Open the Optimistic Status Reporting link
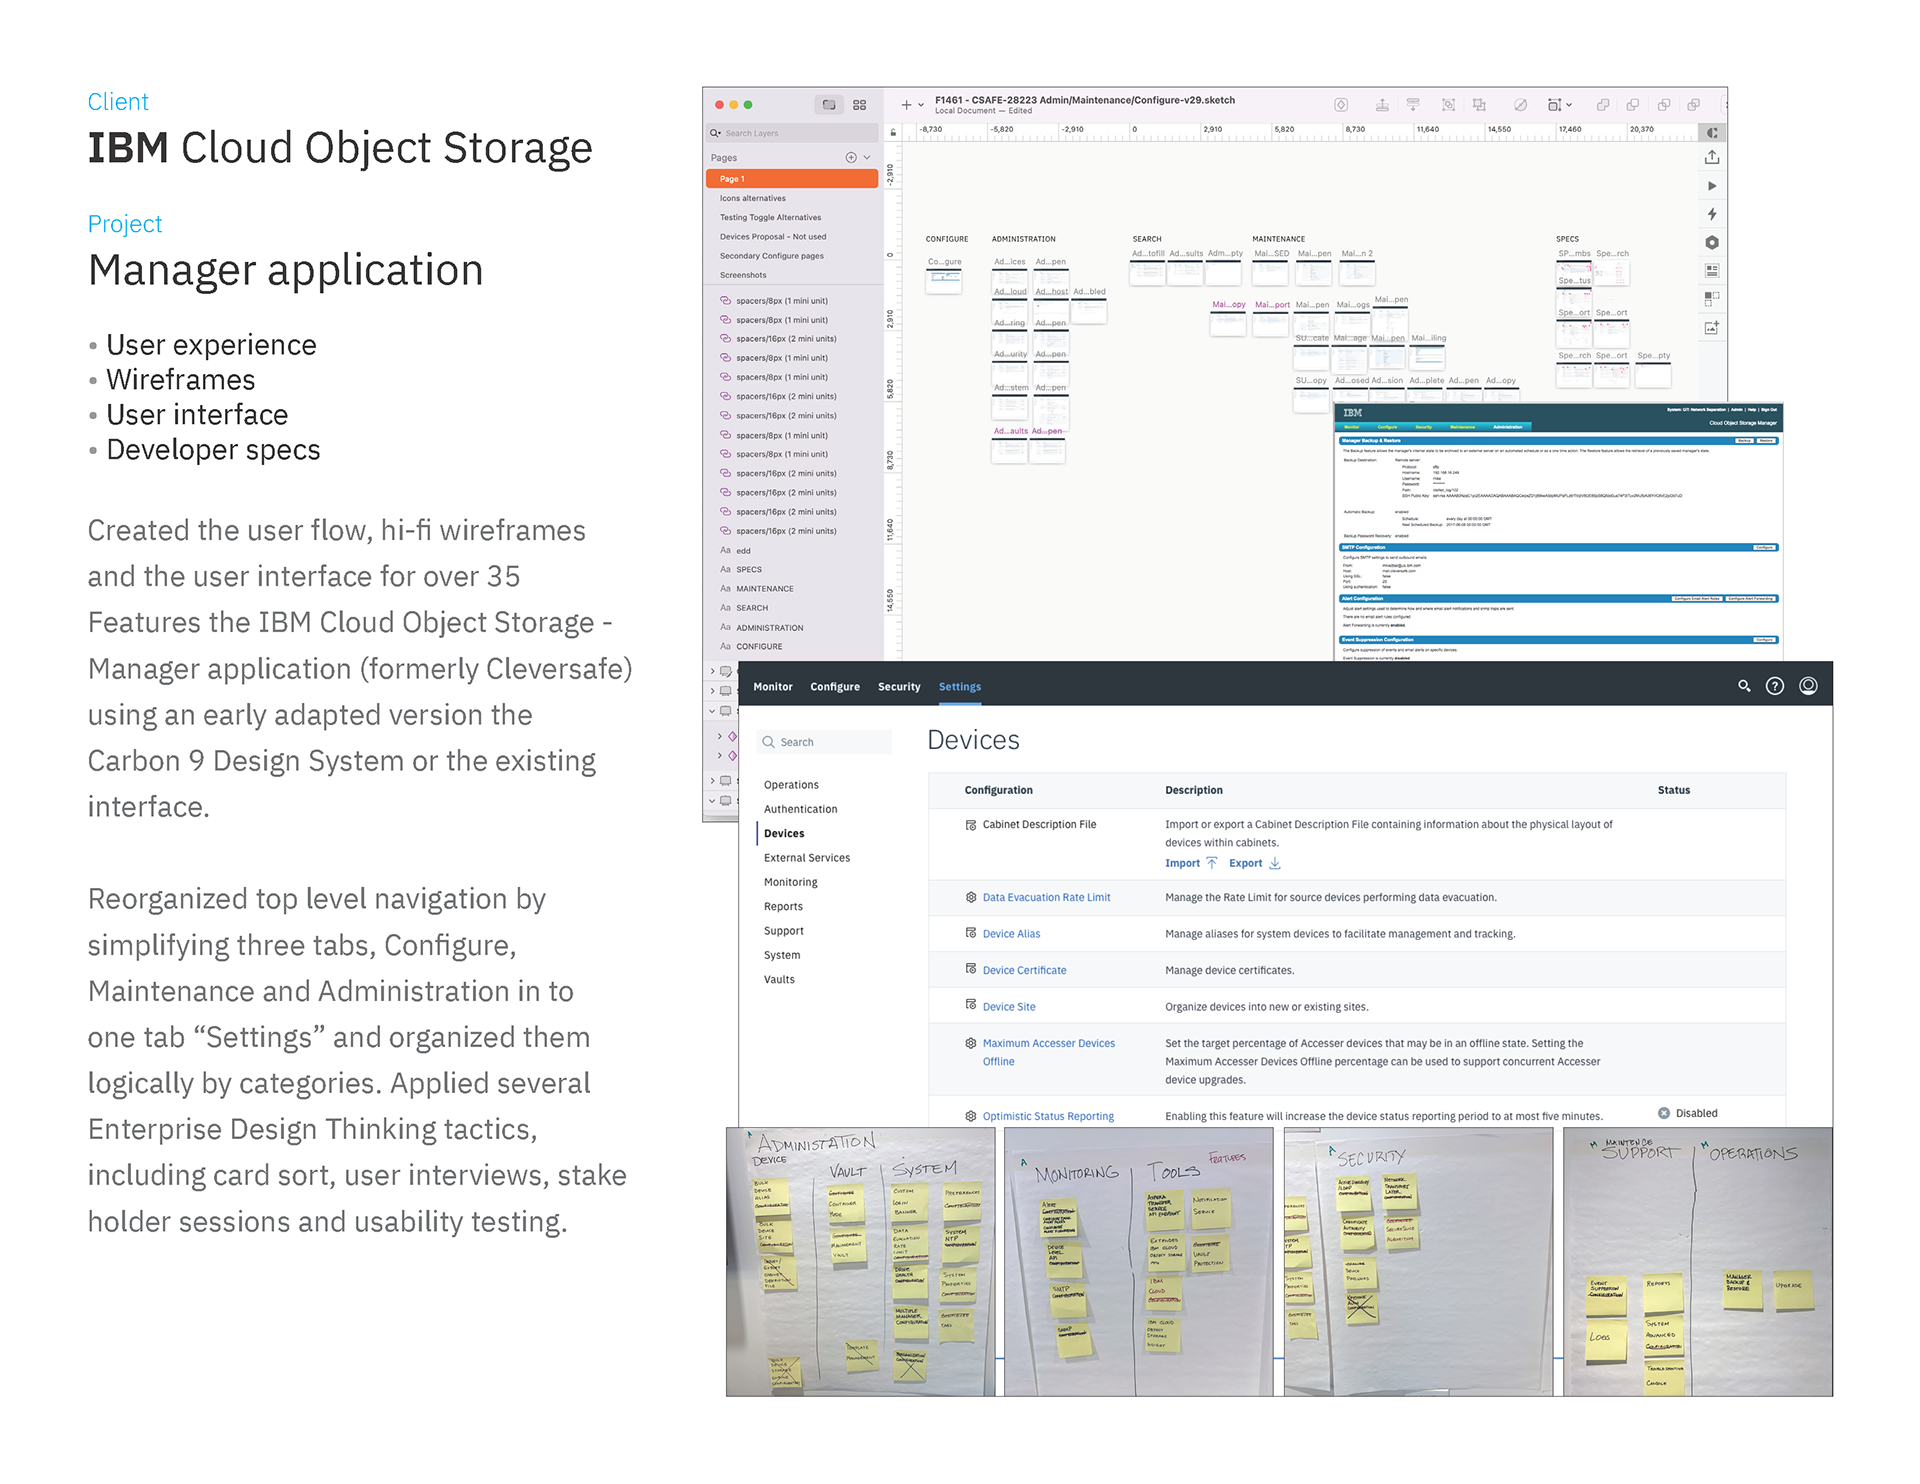 1048,1116
